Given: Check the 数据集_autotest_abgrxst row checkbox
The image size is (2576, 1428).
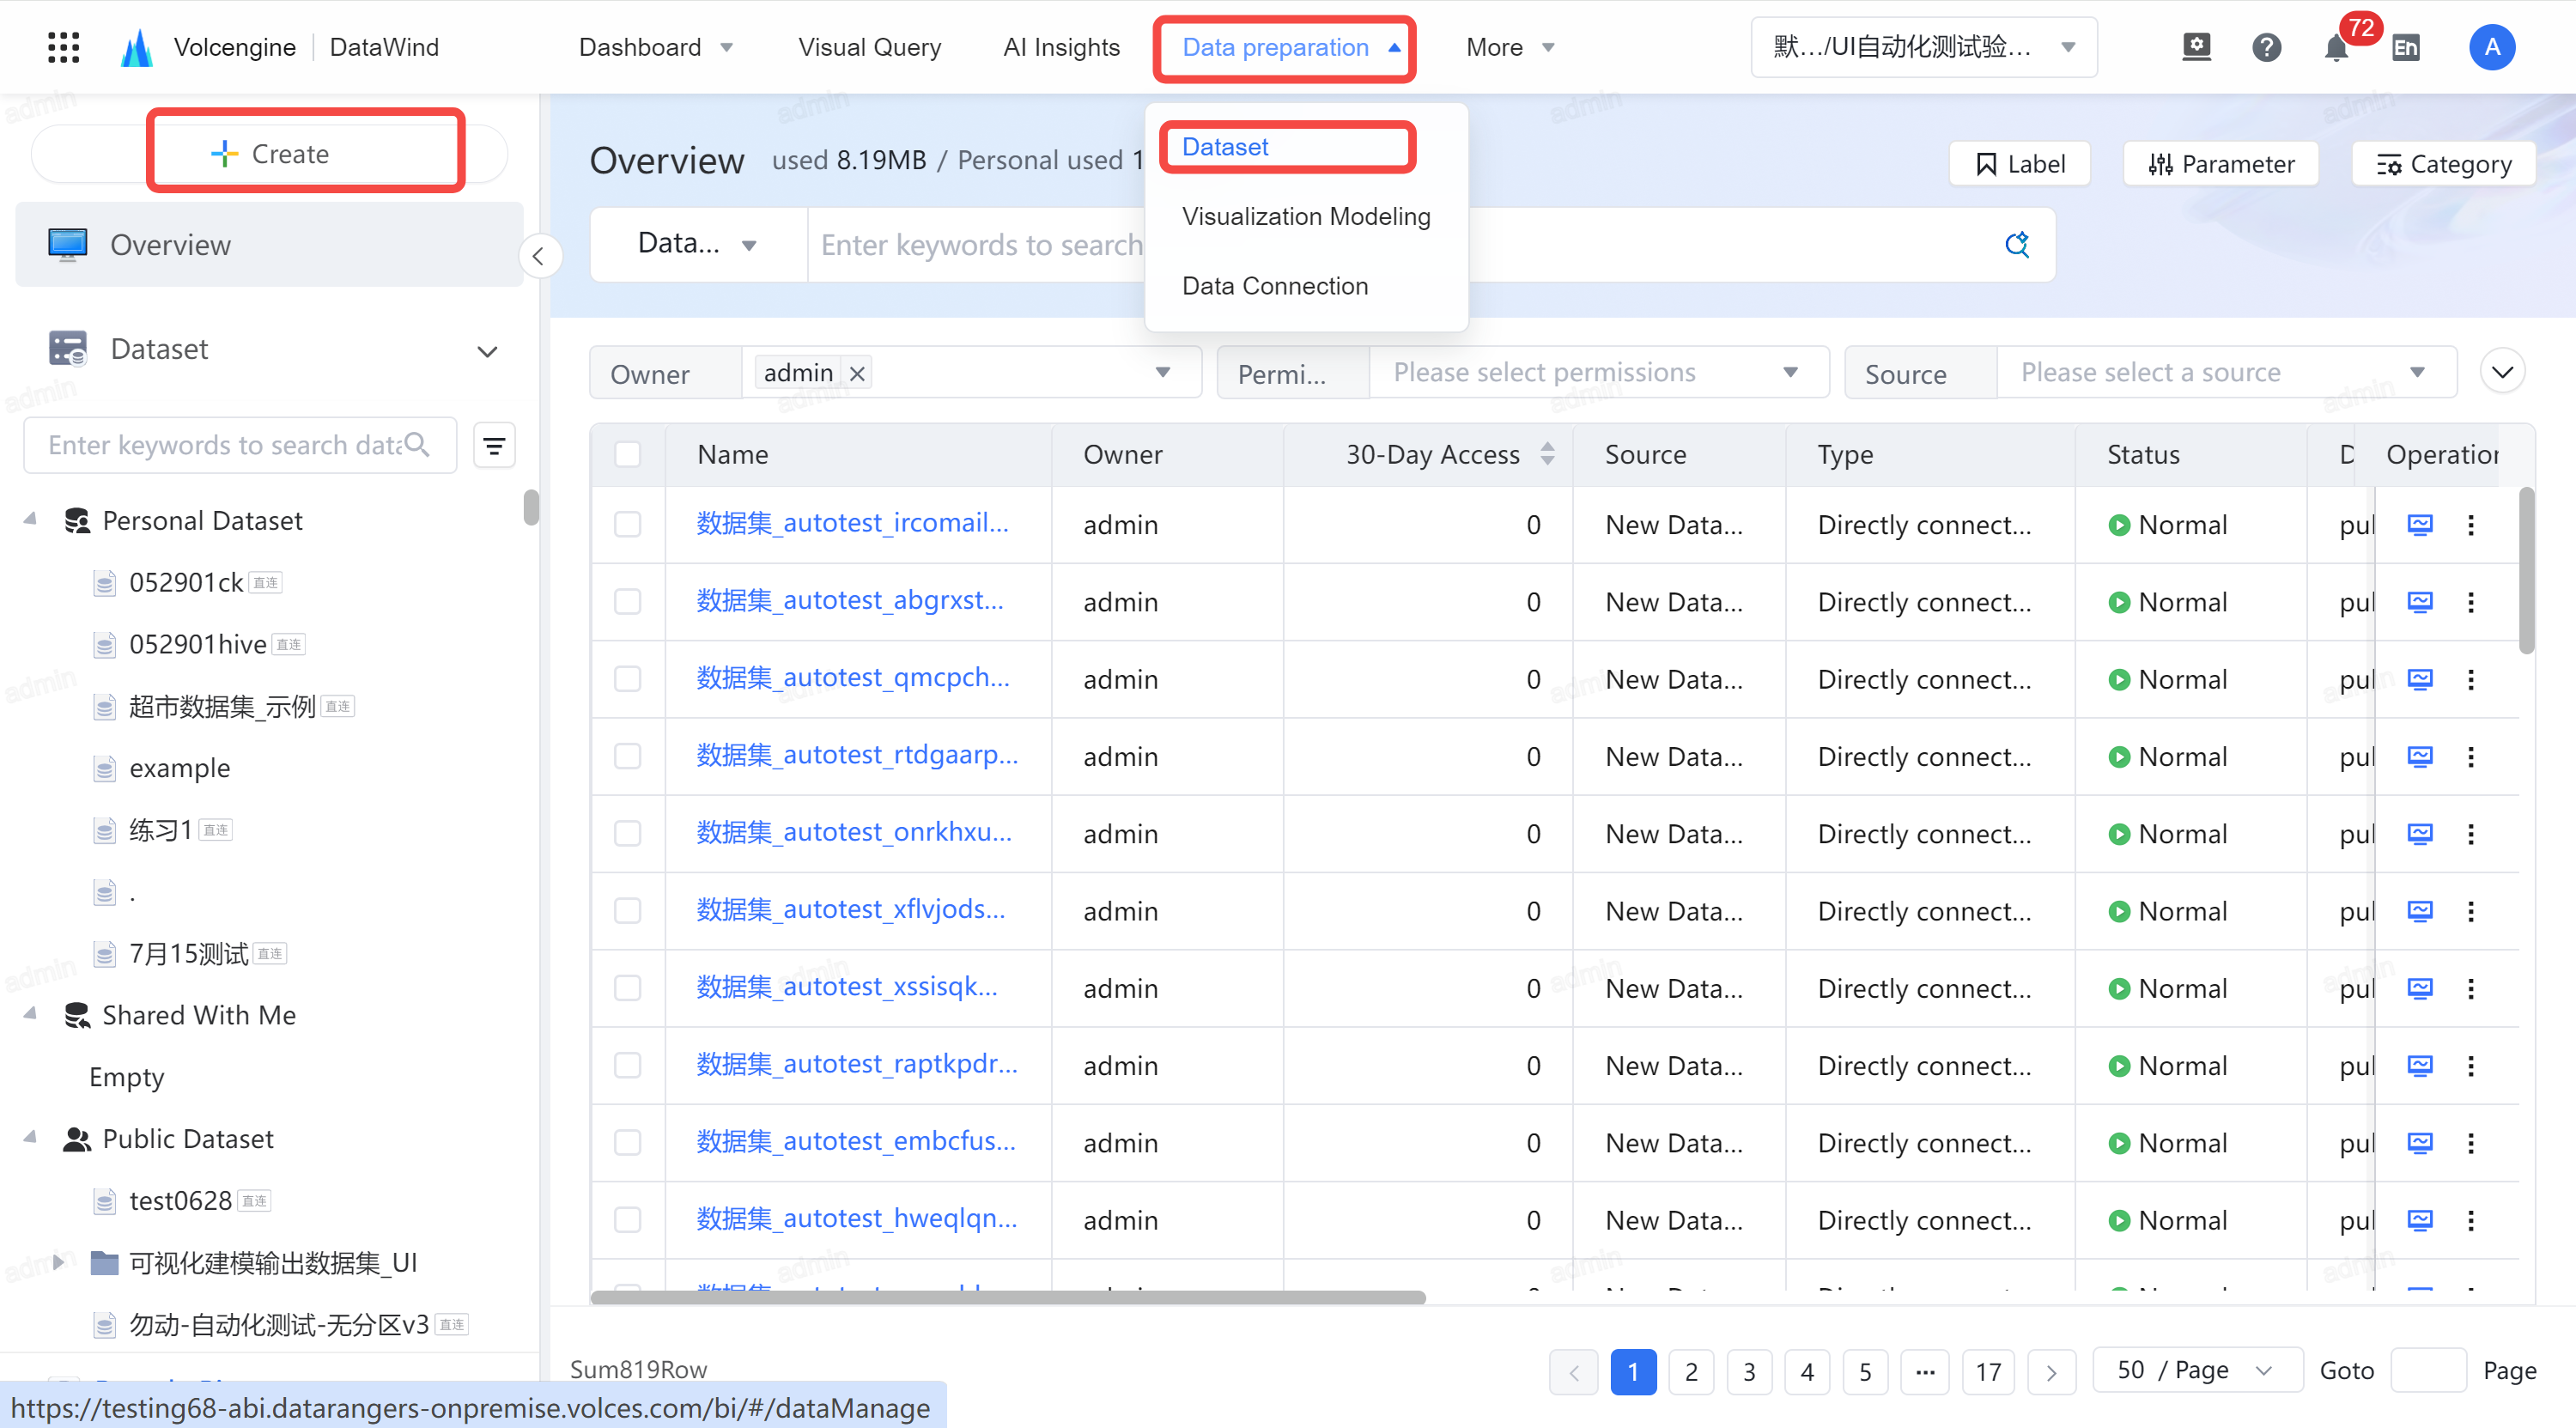Looking at the screenshot, I should (x=627, y=602).
